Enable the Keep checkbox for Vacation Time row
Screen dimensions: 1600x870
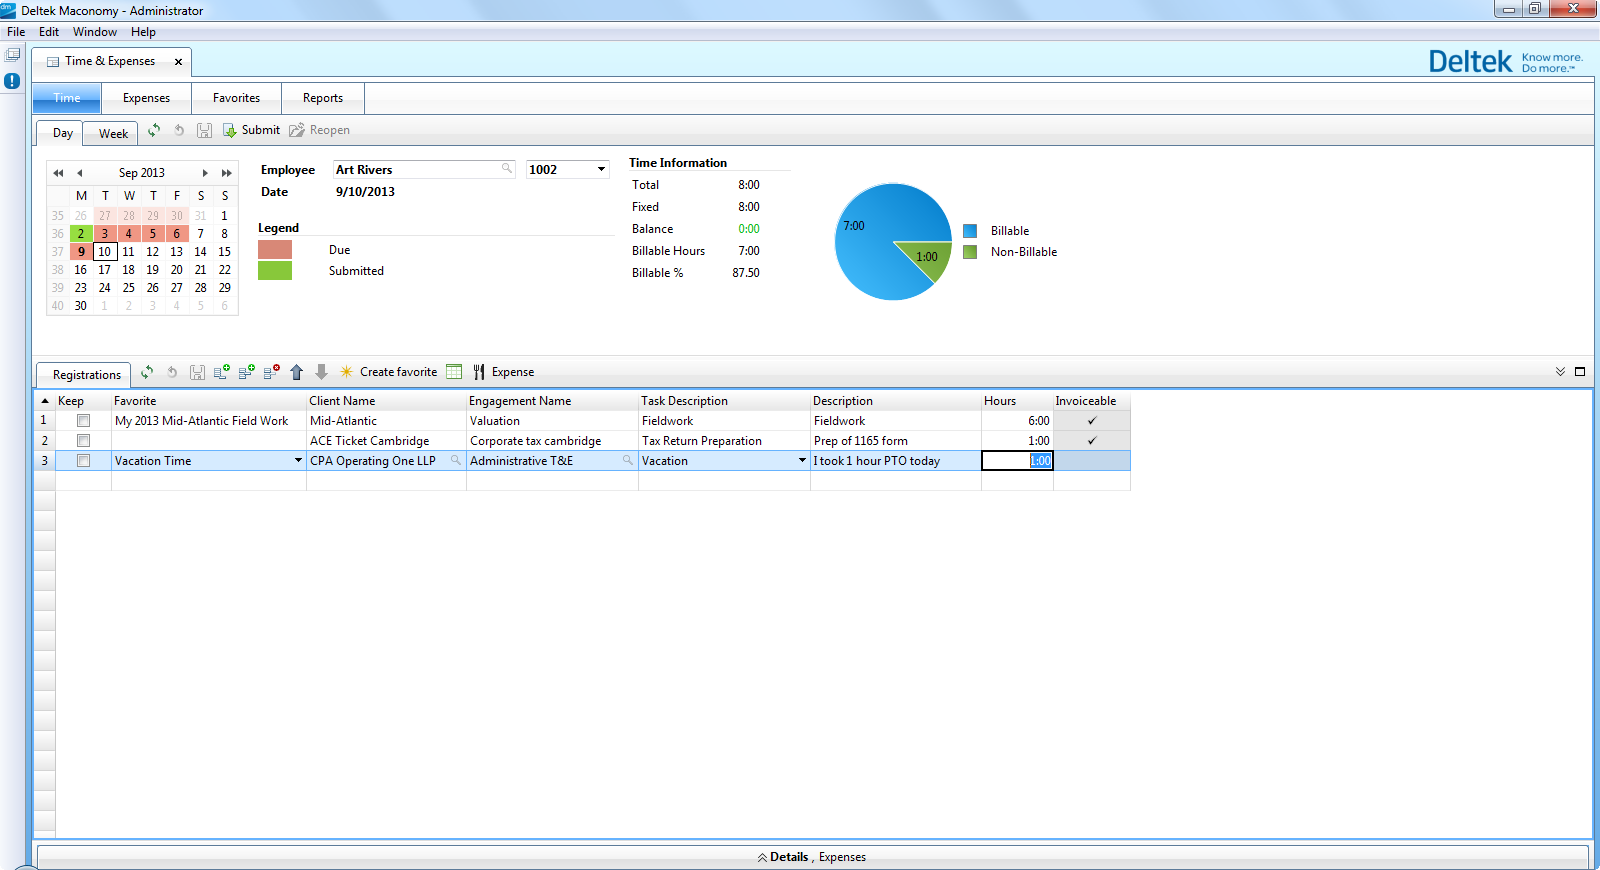click(83, 461)
